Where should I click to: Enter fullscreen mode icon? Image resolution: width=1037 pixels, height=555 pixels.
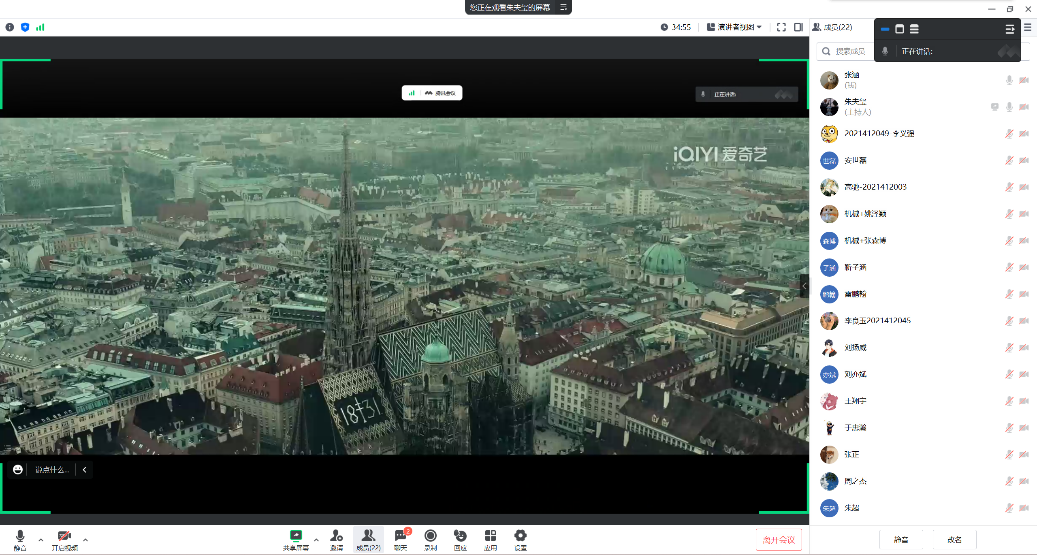(x=782, y=27)
